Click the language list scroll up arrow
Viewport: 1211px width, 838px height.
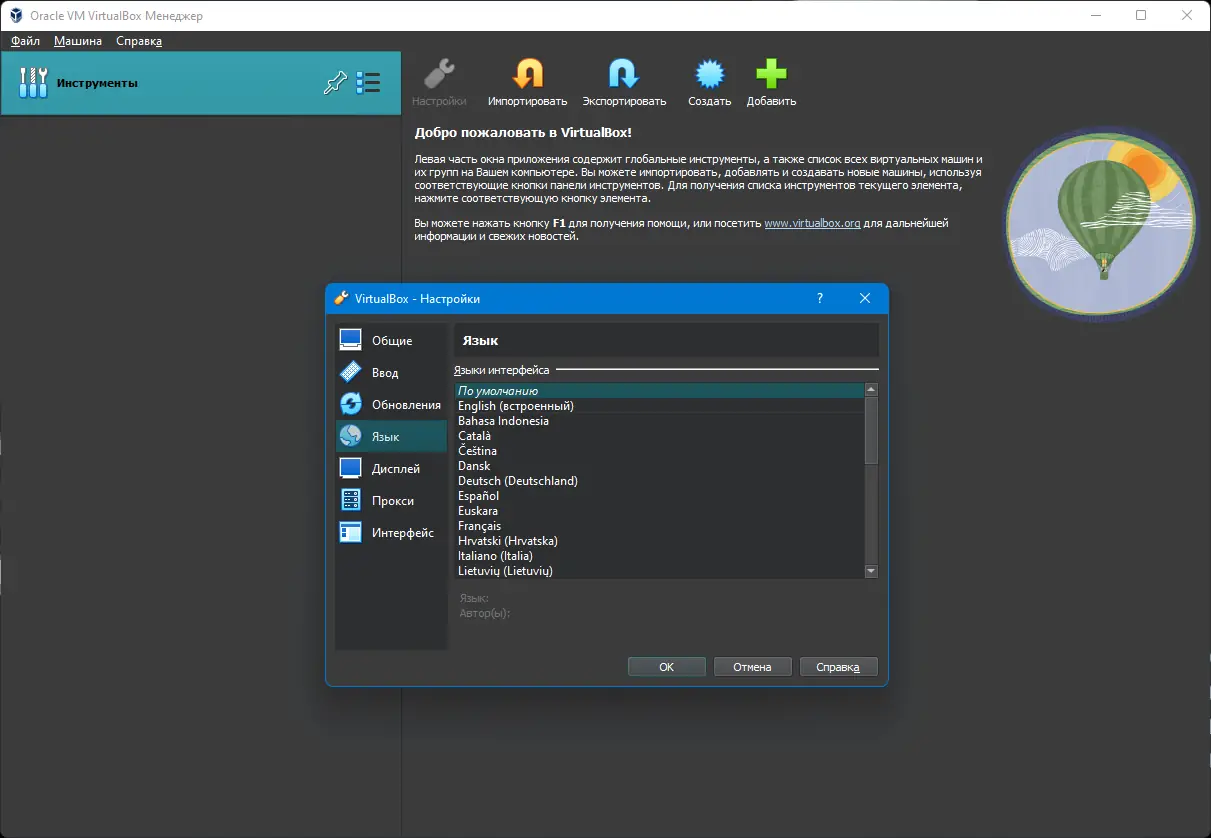click(x=871, y=390)
